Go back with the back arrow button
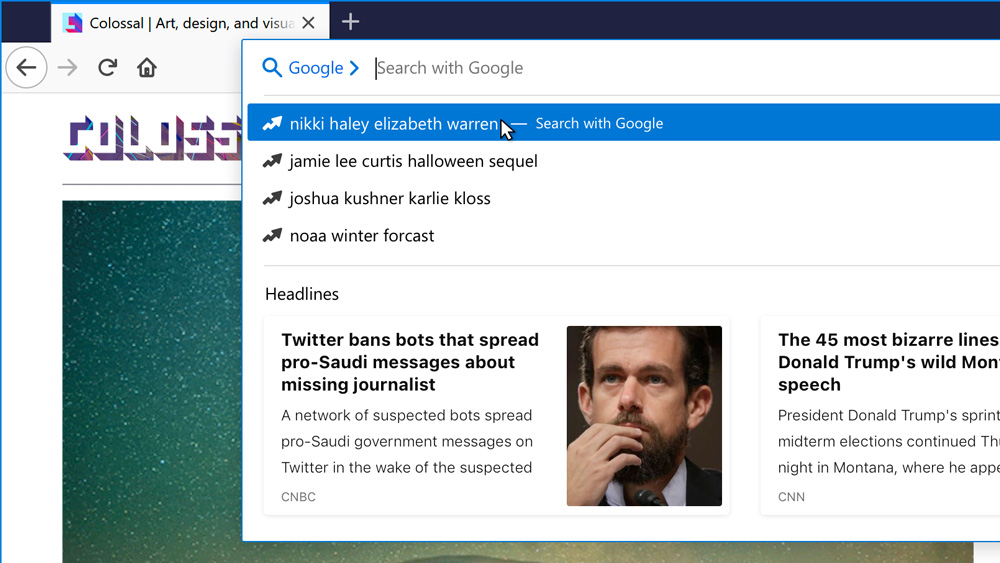1000x563 pixels. pyautogui.click(x=26, y=68)
